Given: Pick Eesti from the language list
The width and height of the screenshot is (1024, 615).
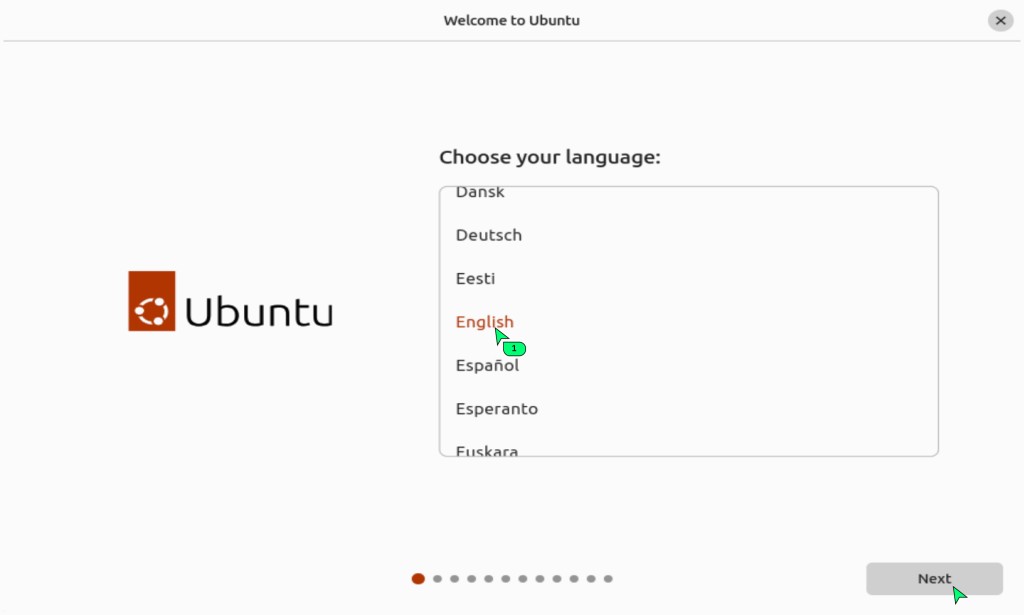Looking at the screenshot, I should (475, 279).
